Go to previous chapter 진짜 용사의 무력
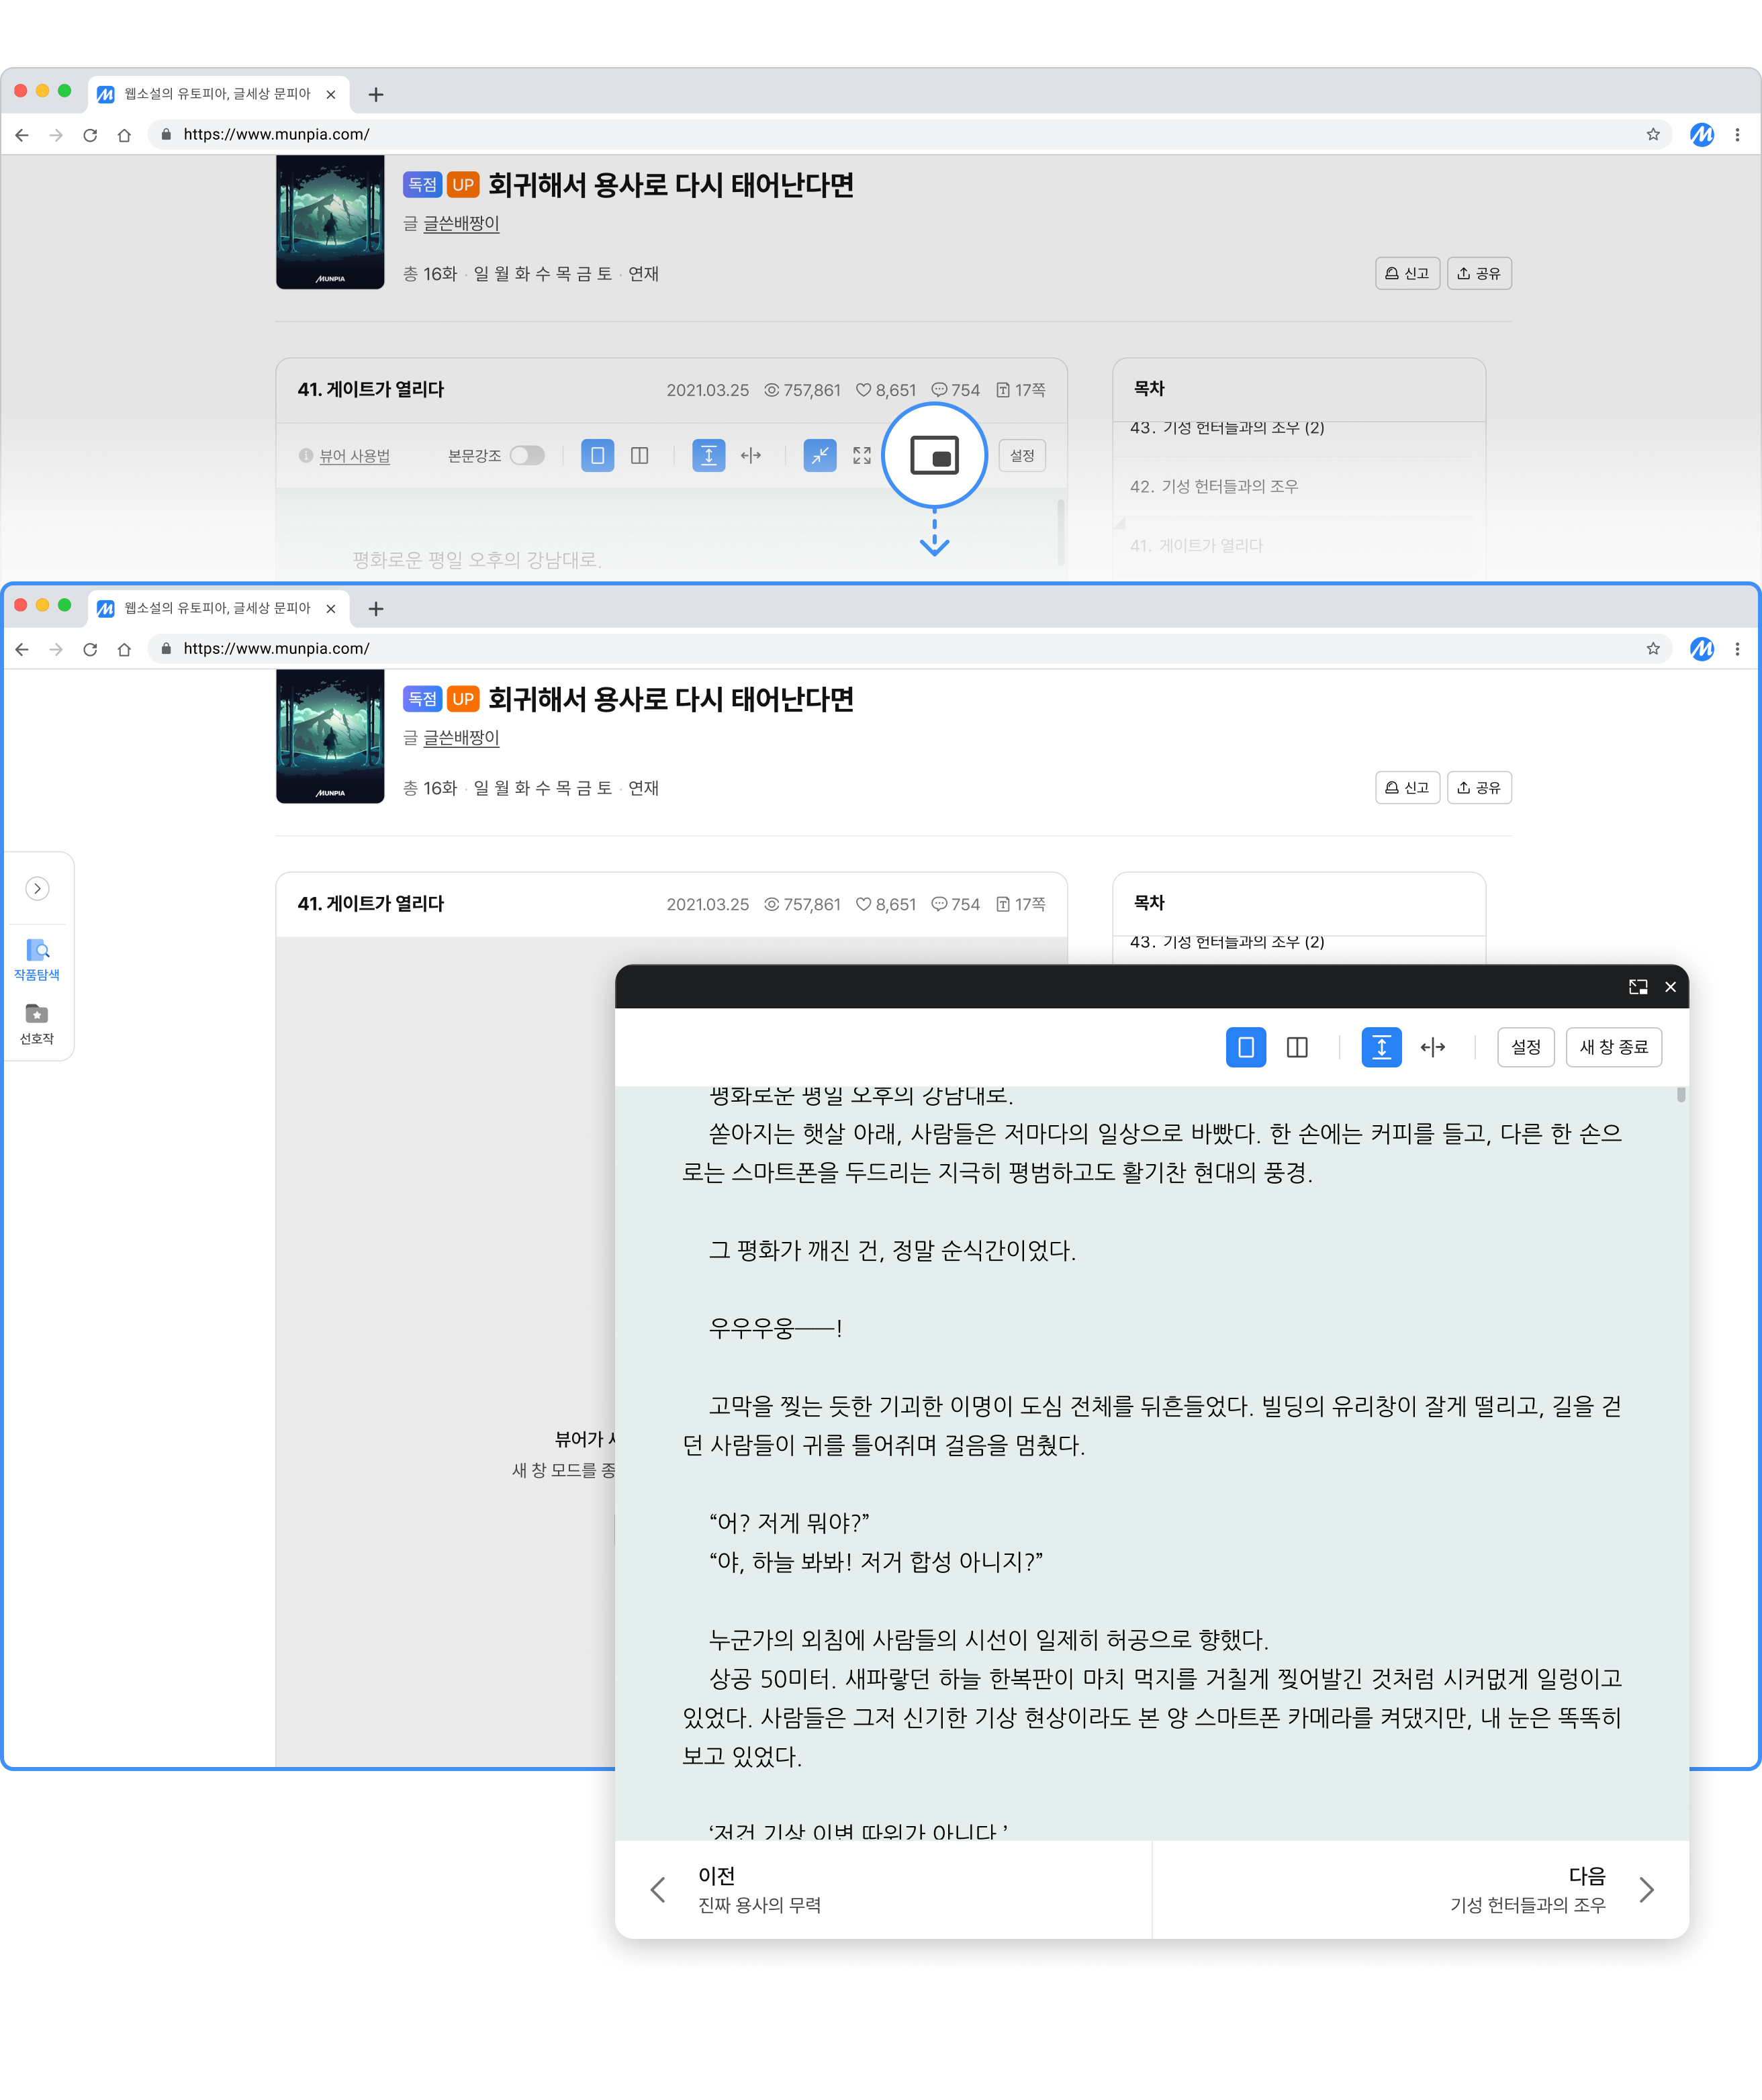Viewport: 1762px width, 2100px height. point(884,1890)
